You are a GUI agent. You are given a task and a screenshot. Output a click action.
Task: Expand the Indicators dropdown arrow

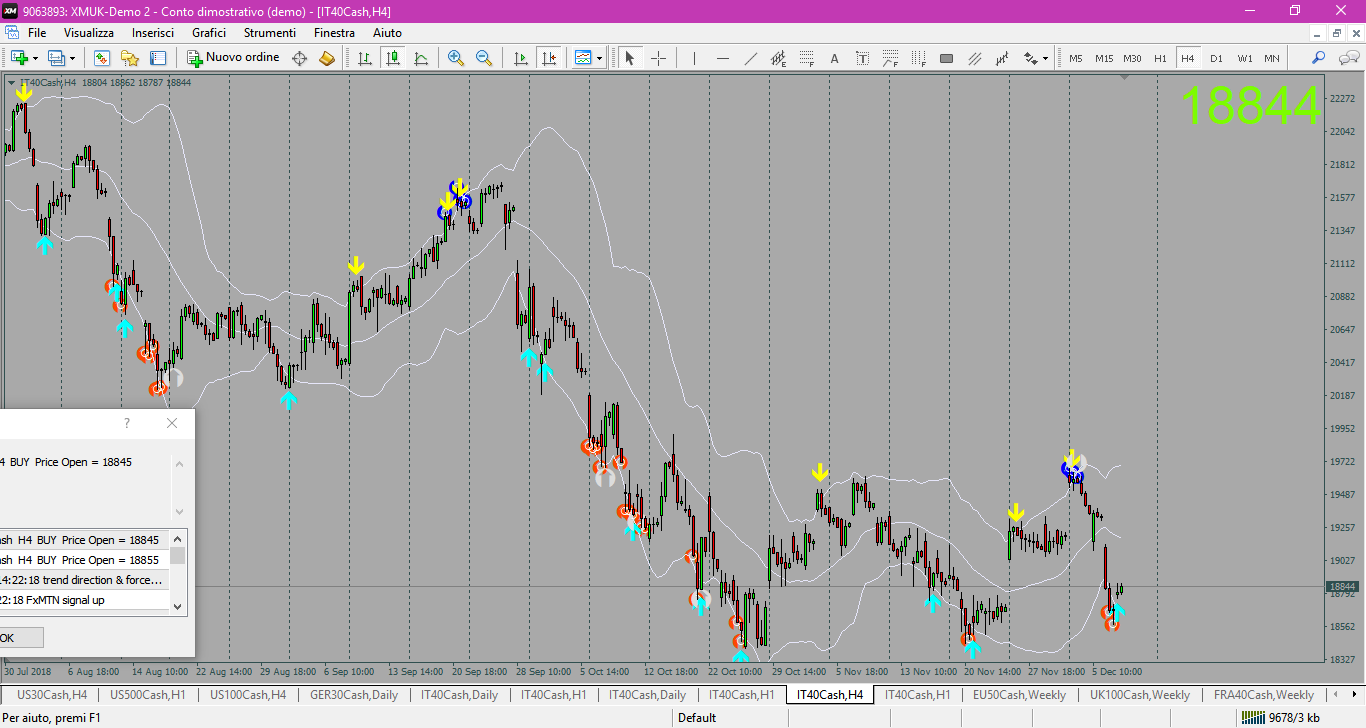pyautogui.click(x=600, y=58)
